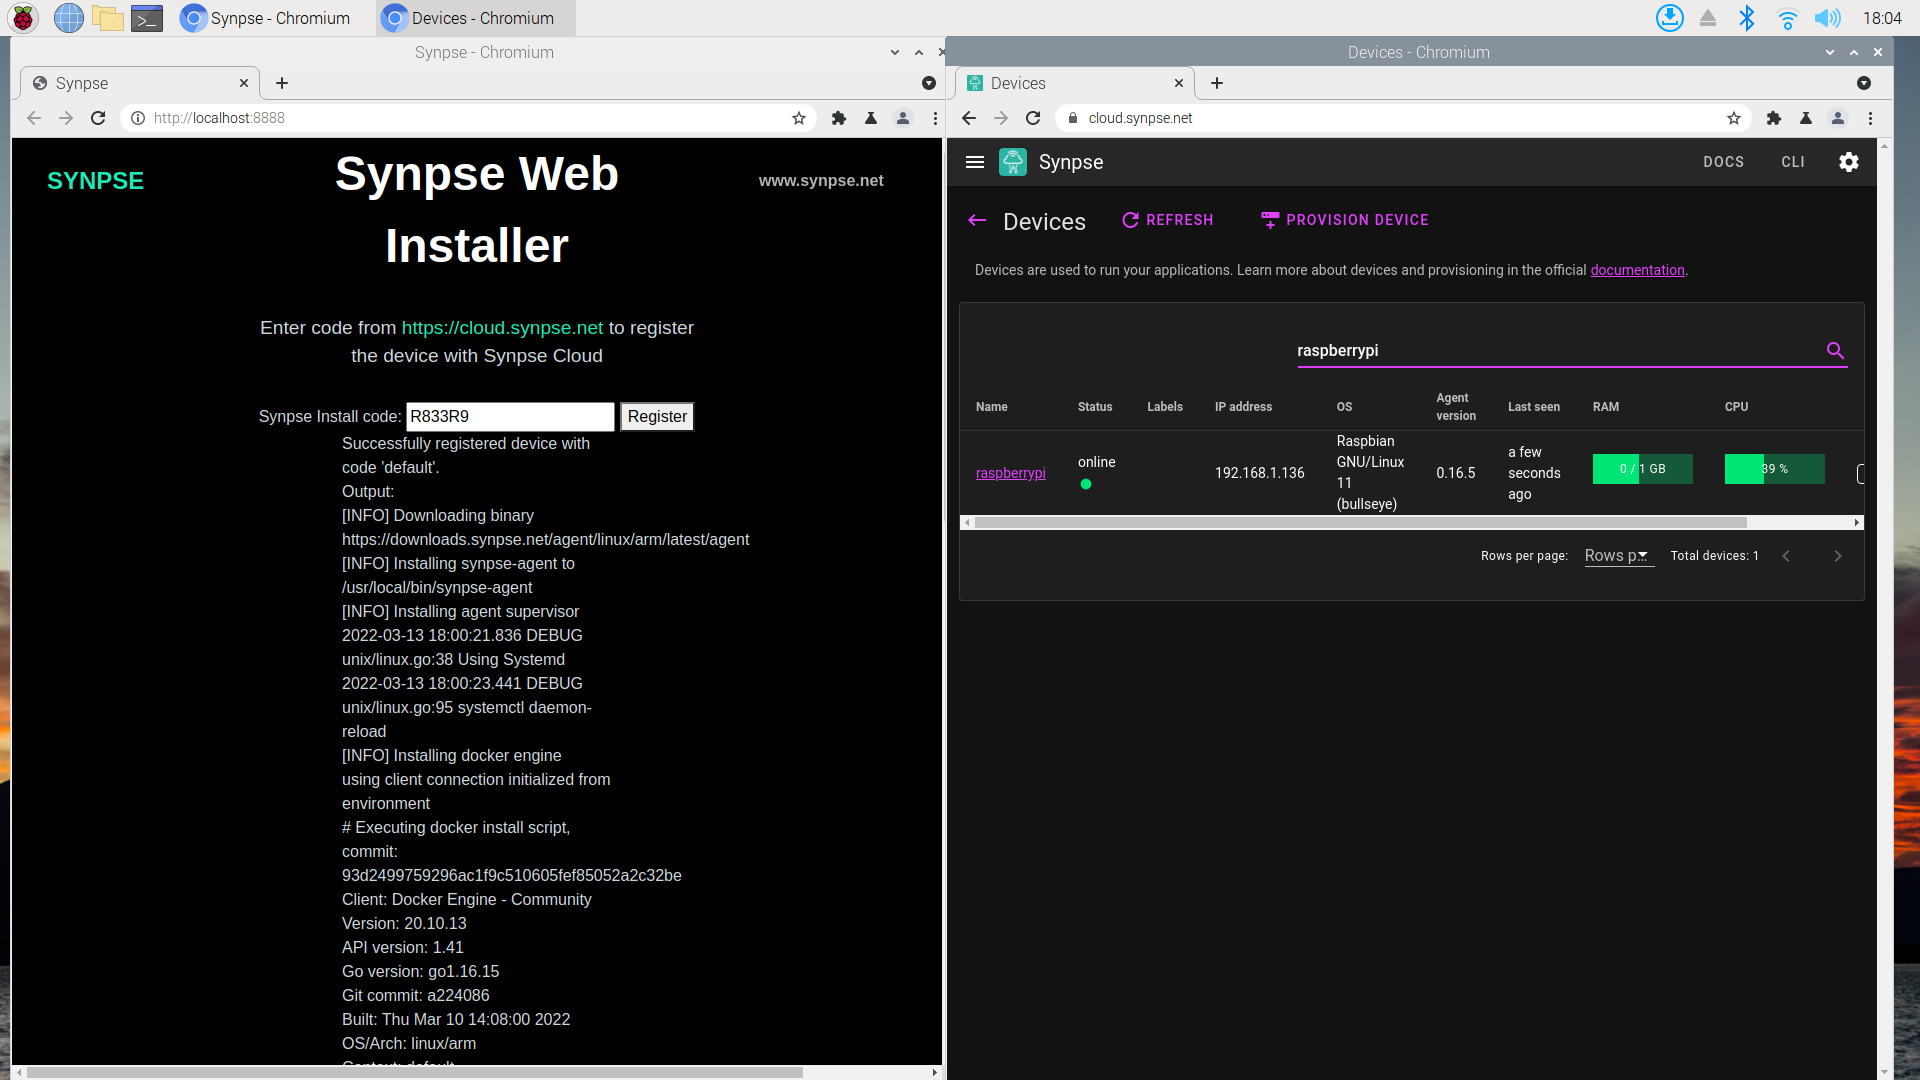Reload the cloud.synpse.net page
Viewport: 1920px width, 1080px height.
[x=1033, y=118]
